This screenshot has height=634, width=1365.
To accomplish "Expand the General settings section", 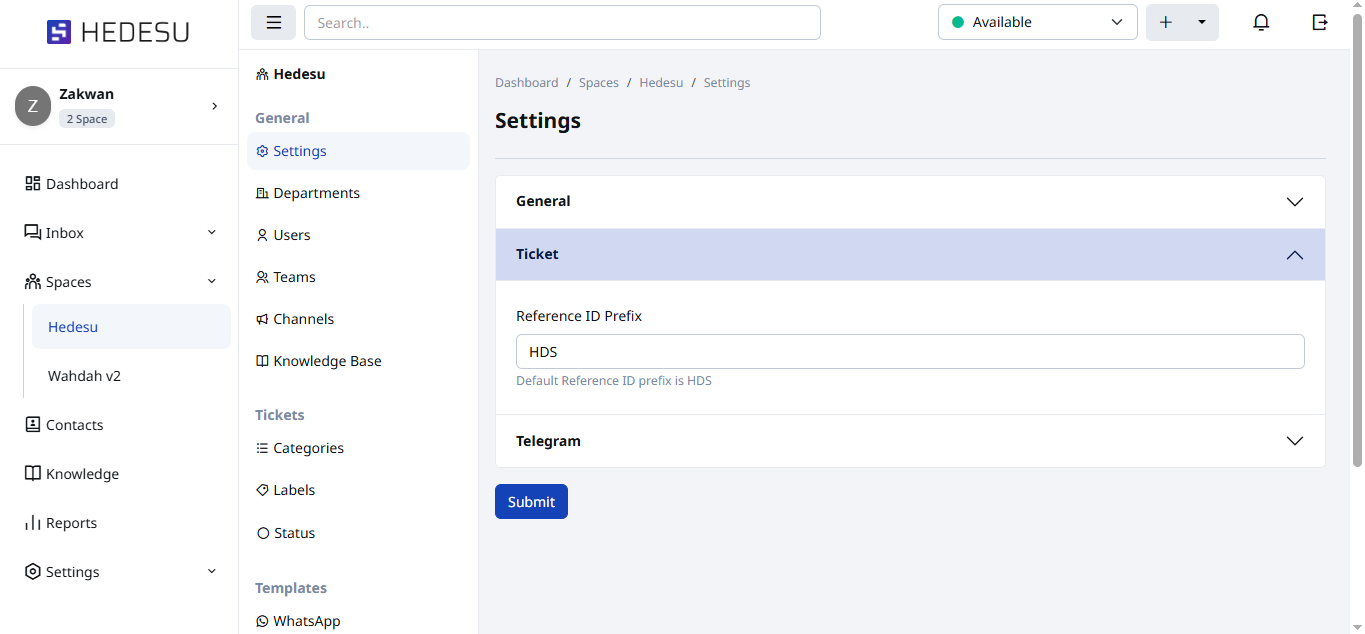I will tap(910, 202).
